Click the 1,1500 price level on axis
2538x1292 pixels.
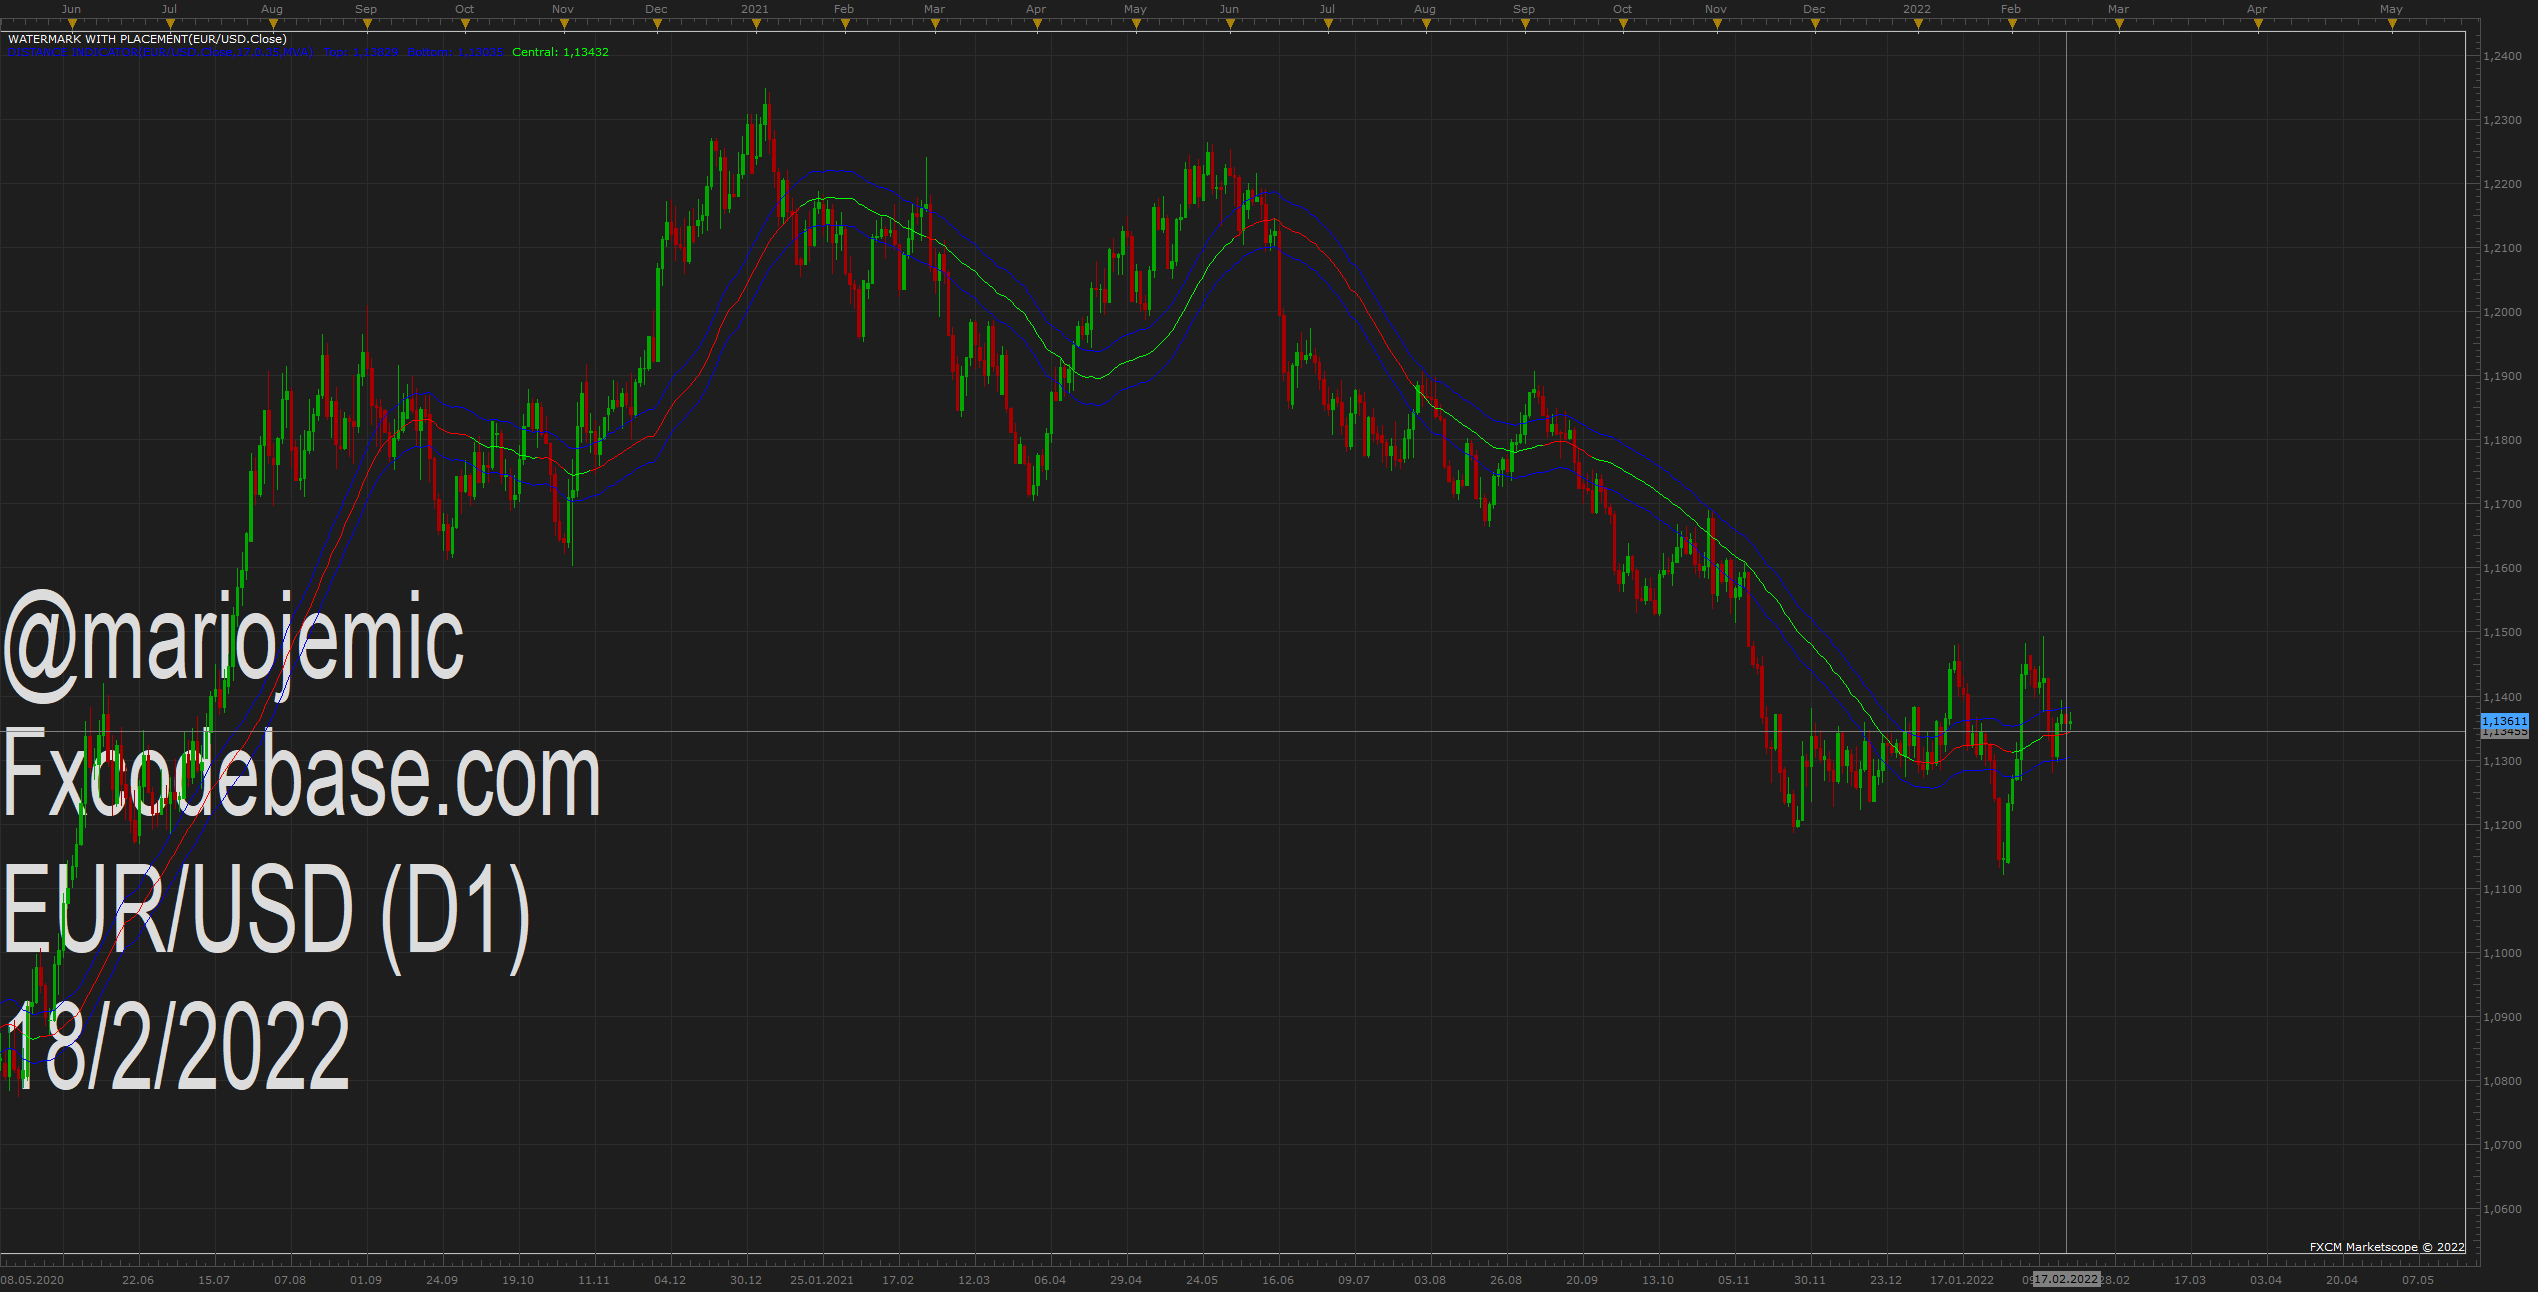pos(2503,632)
